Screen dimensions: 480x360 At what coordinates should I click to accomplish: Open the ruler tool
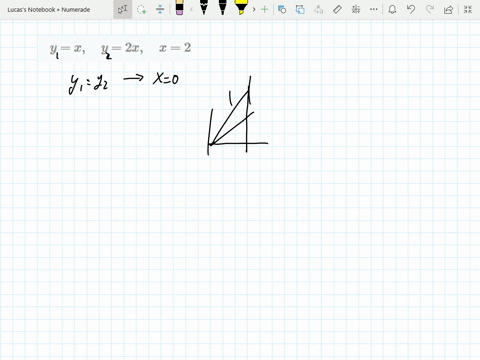[x=337, y=9]
